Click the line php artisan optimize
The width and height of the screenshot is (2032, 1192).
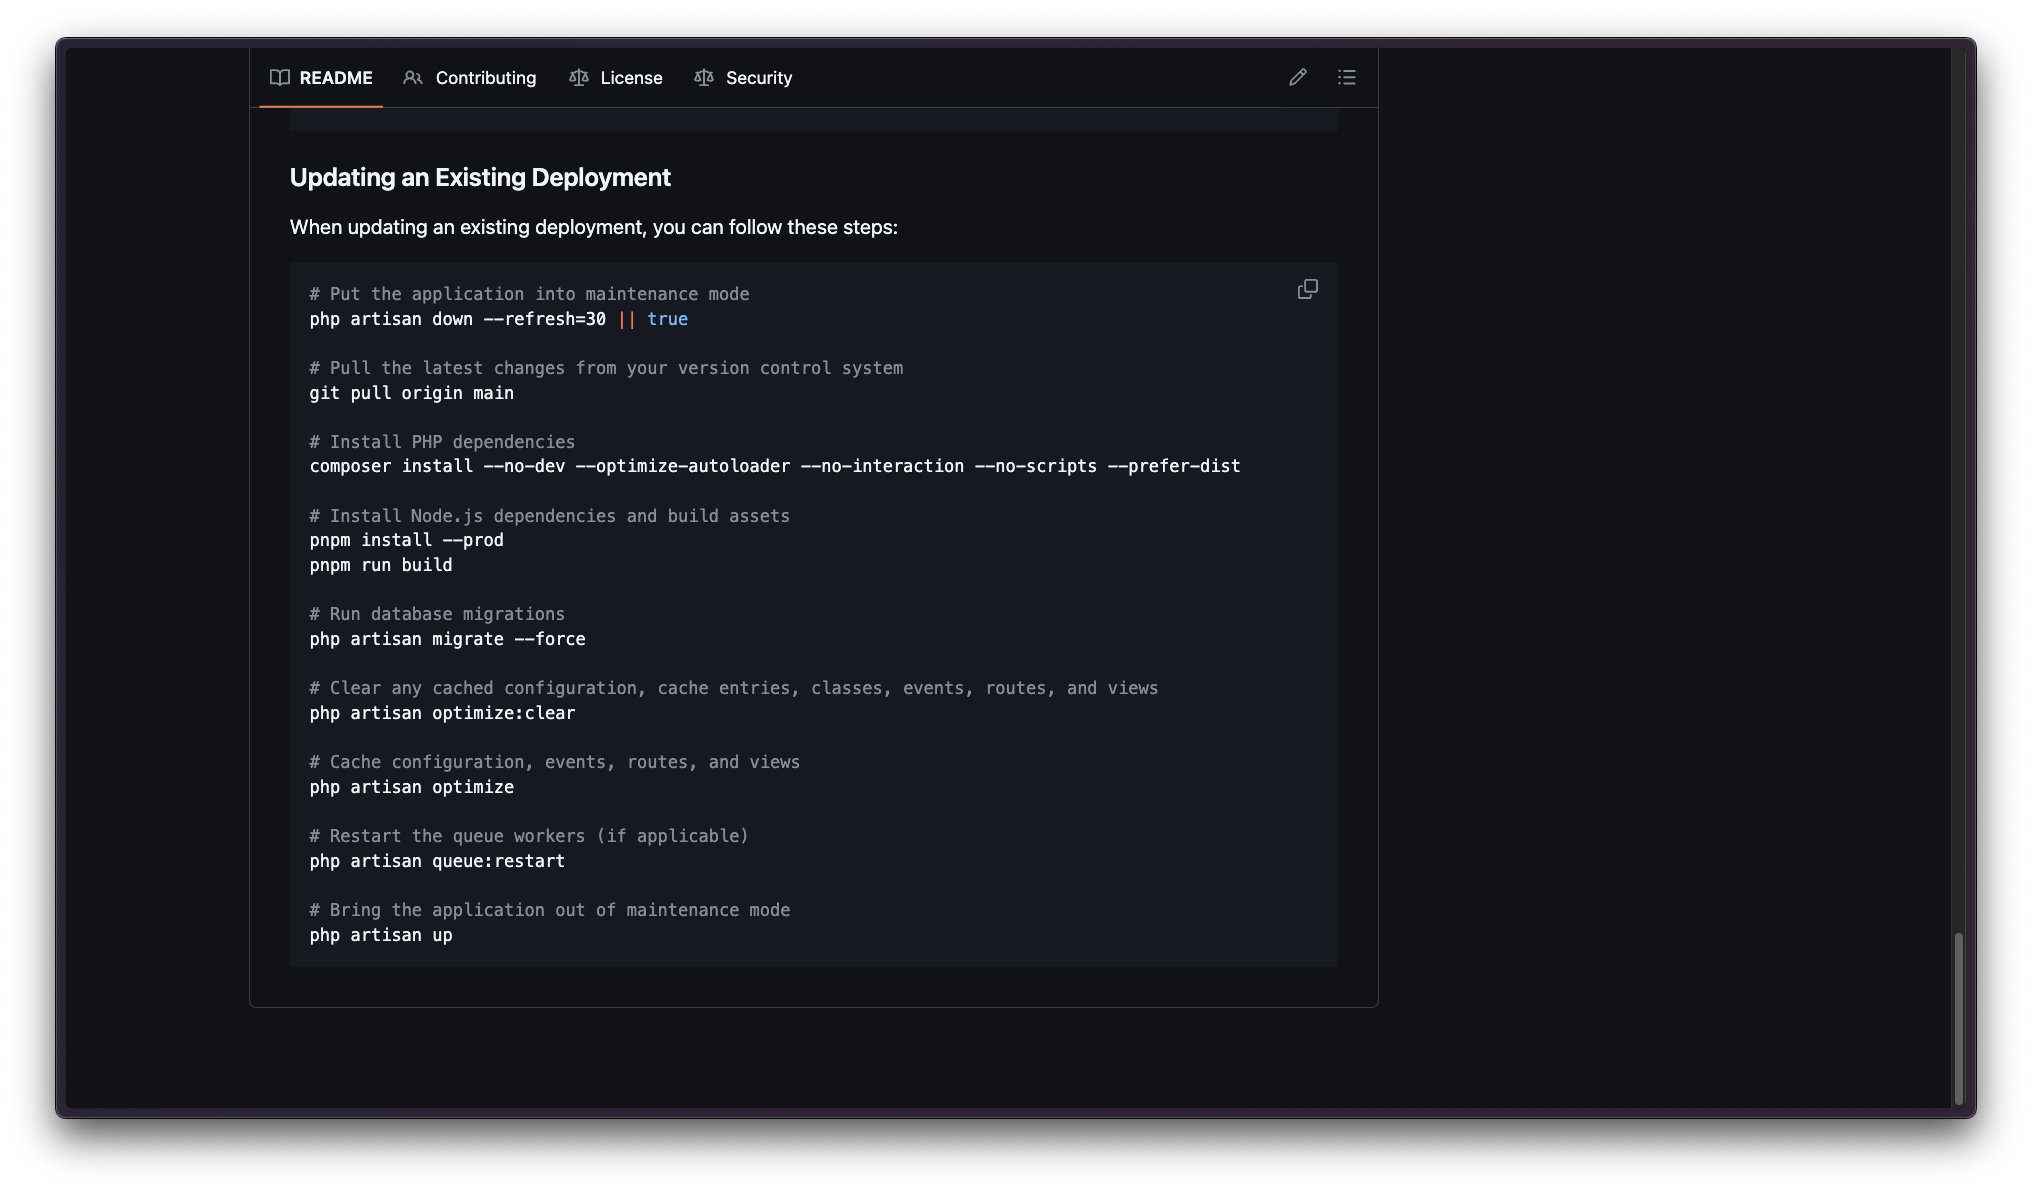(412, 787)
